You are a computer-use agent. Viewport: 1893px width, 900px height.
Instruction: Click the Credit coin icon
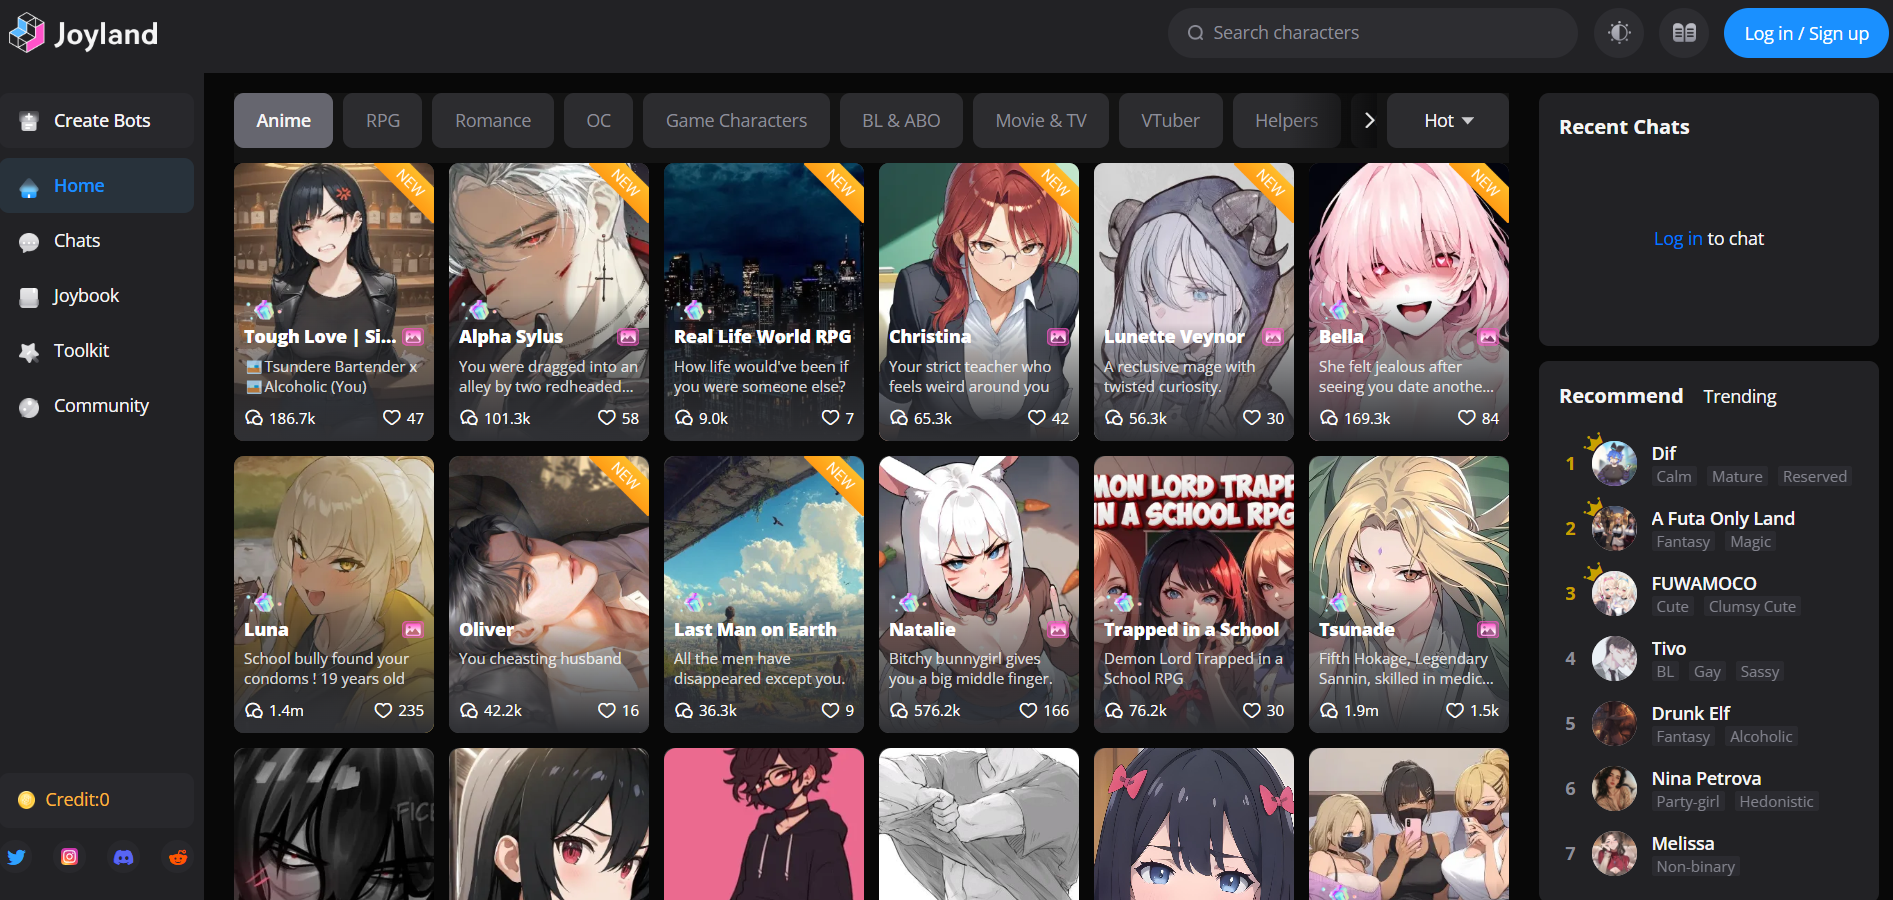point(27,800)
